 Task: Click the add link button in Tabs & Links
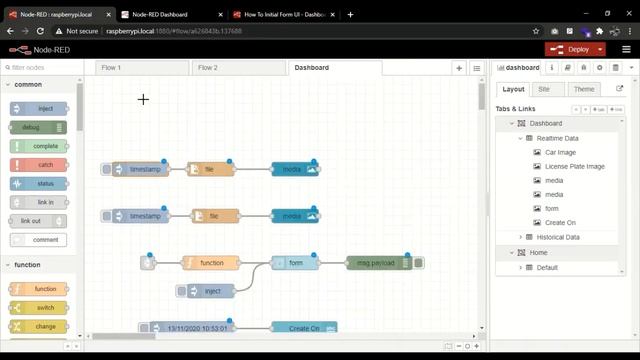click(616, 109)
